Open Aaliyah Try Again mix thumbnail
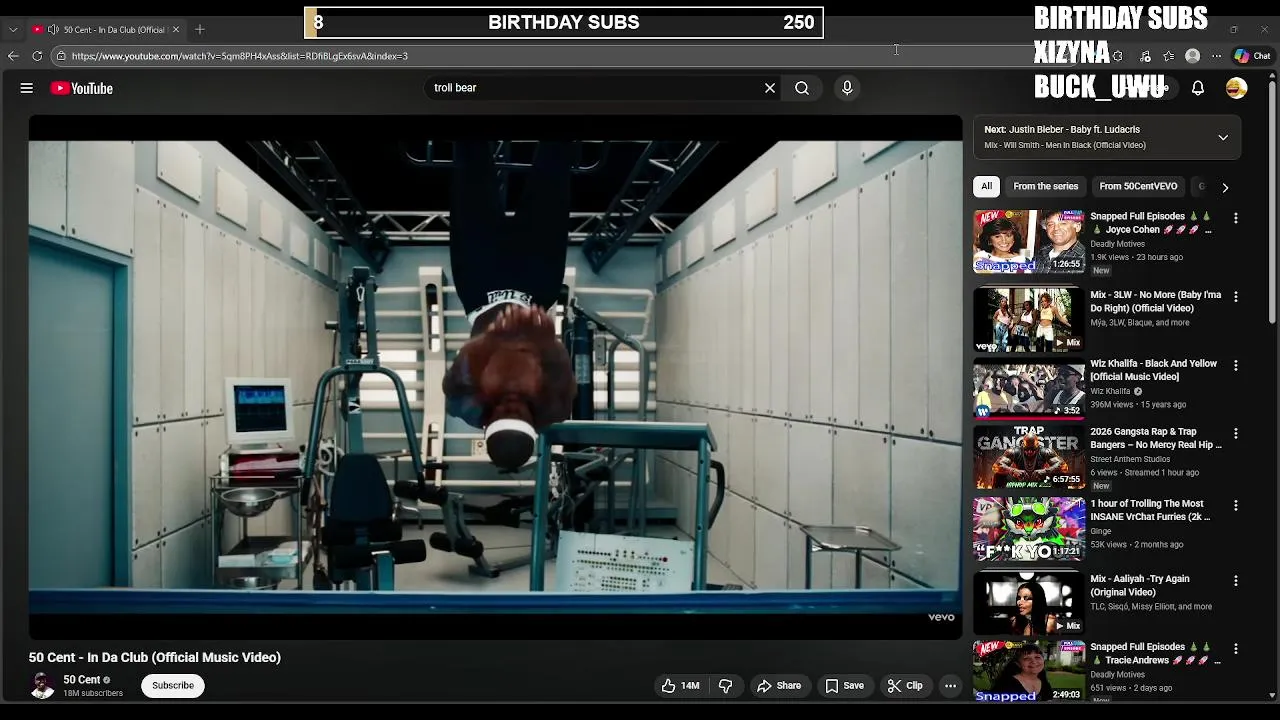This screenshot has width=1280, height=720. (x=1029, y=604)
